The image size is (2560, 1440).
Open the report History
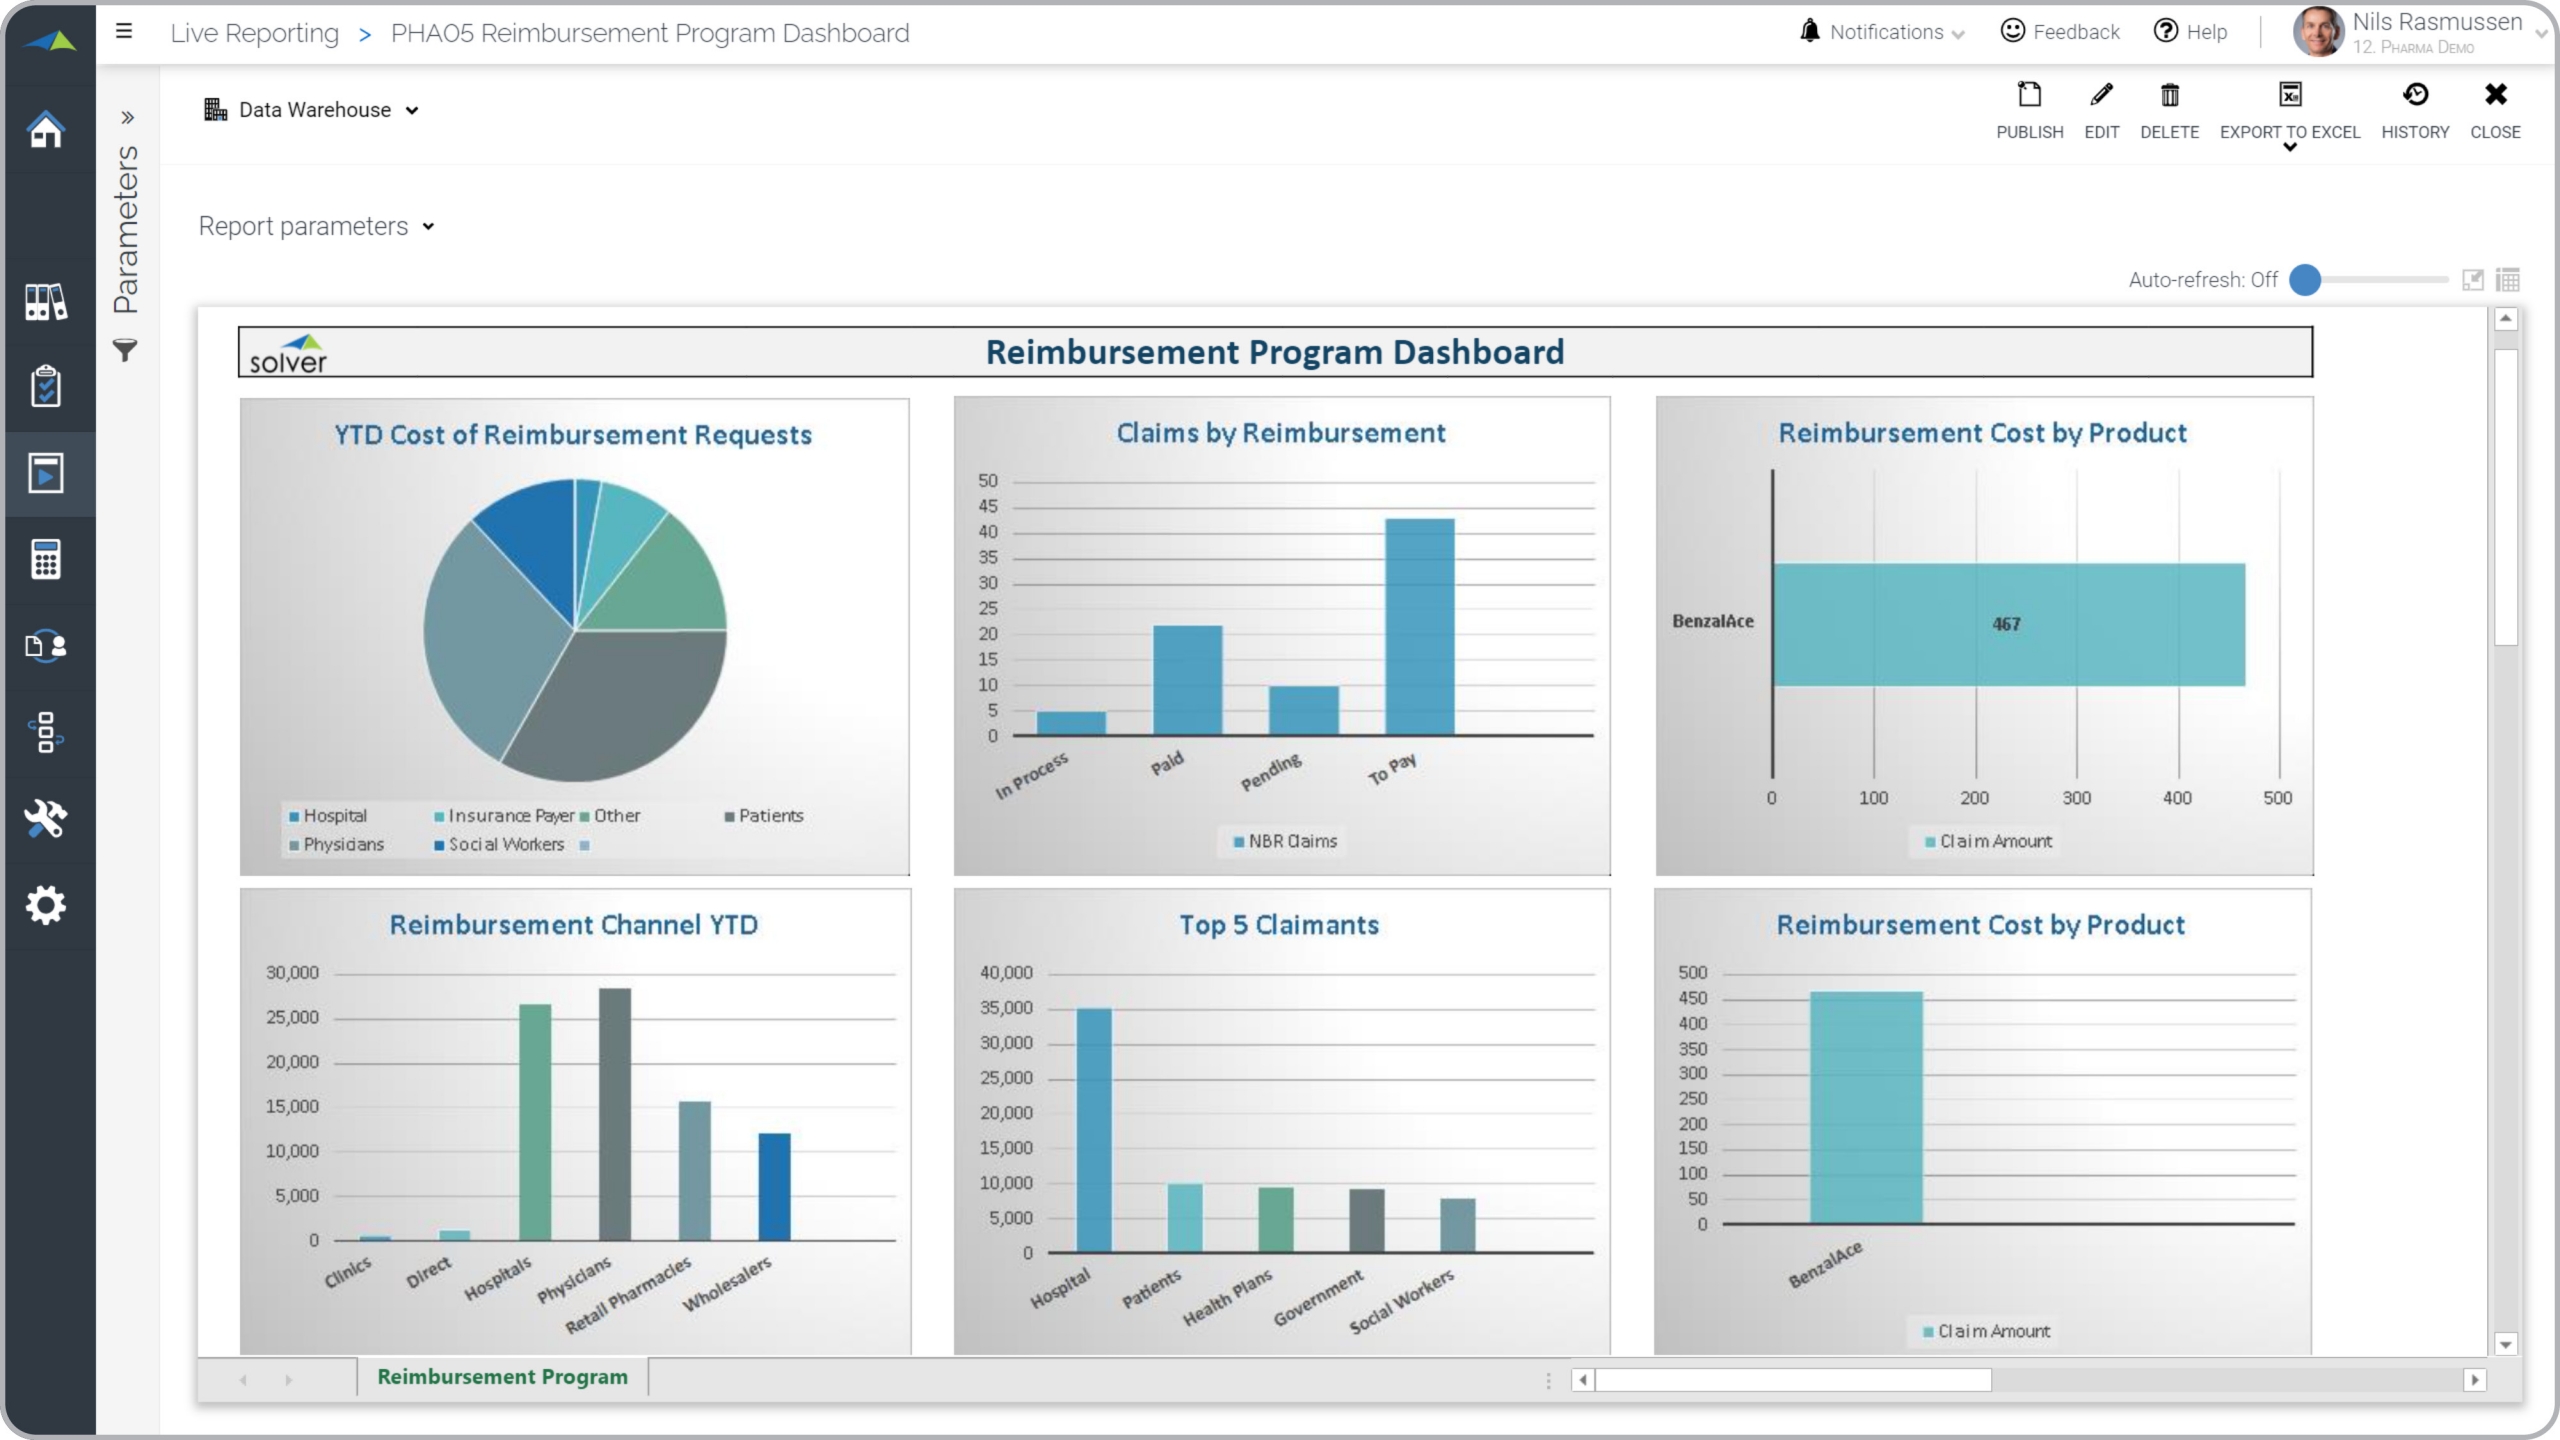pyautogui.click(x=2414, y=95)
